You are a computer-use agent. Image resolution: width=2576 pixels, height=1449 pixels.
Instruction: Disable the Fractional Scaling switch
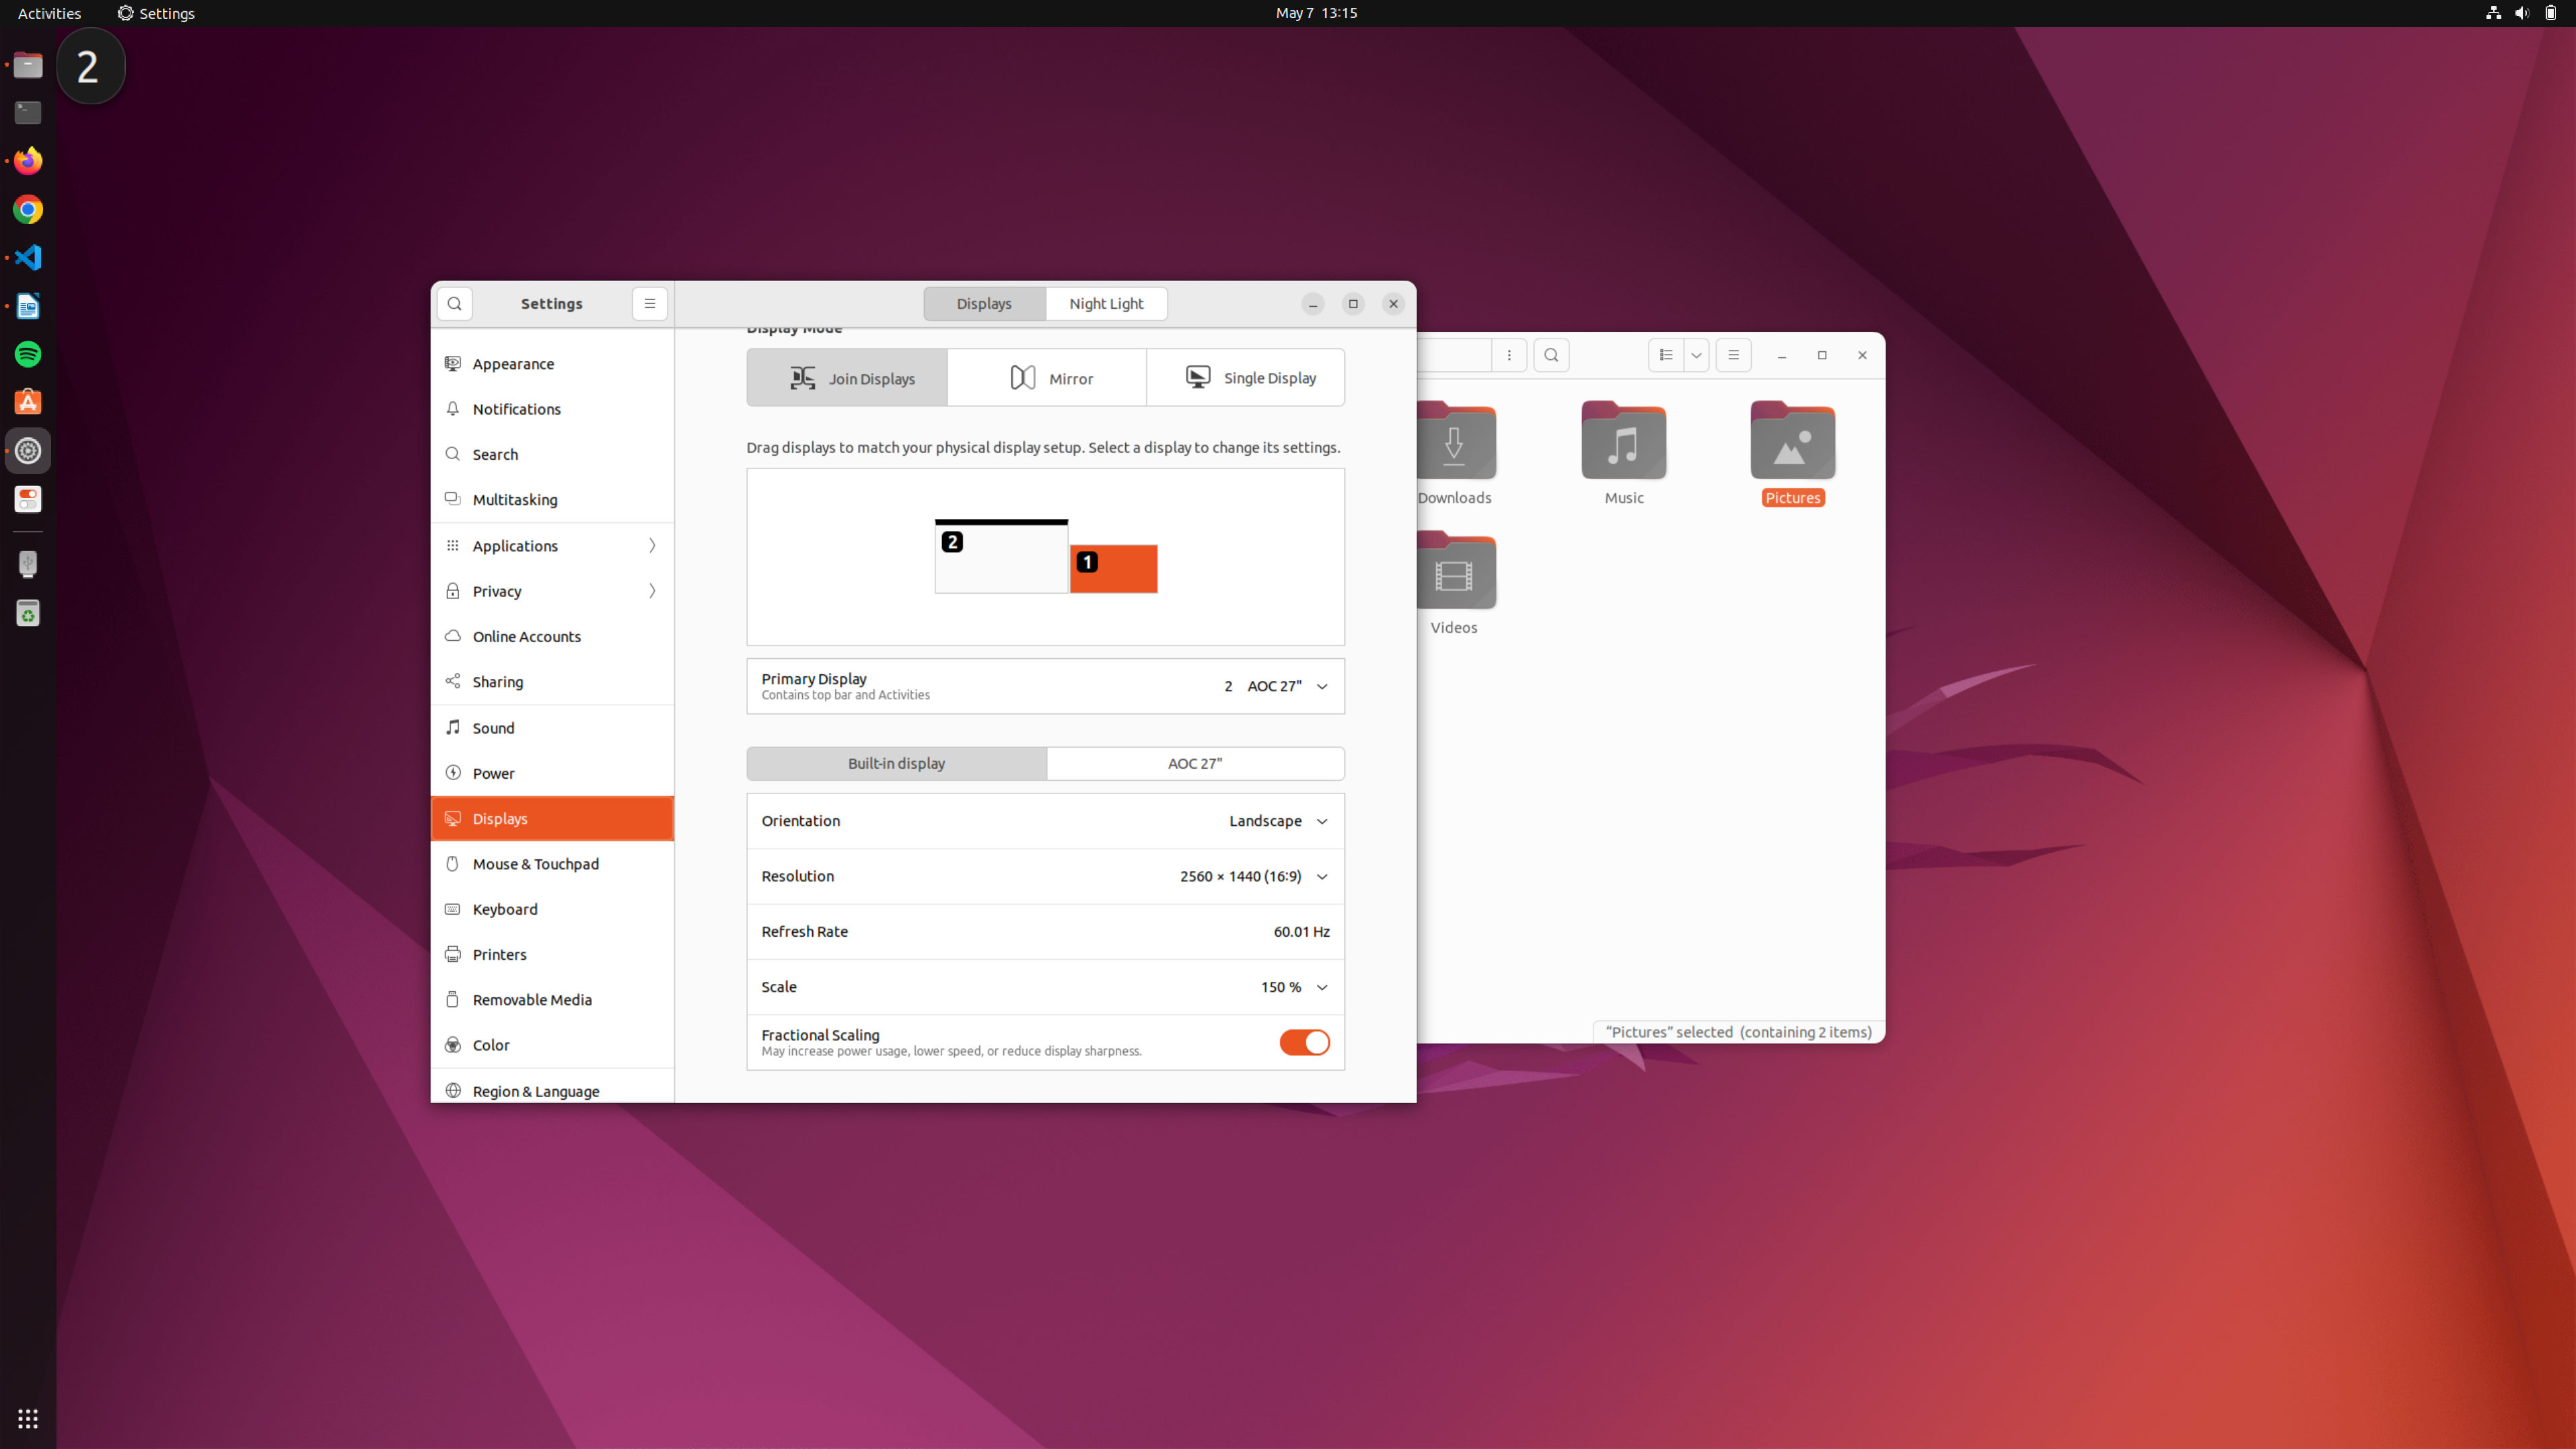[x=1304, y=1042]
